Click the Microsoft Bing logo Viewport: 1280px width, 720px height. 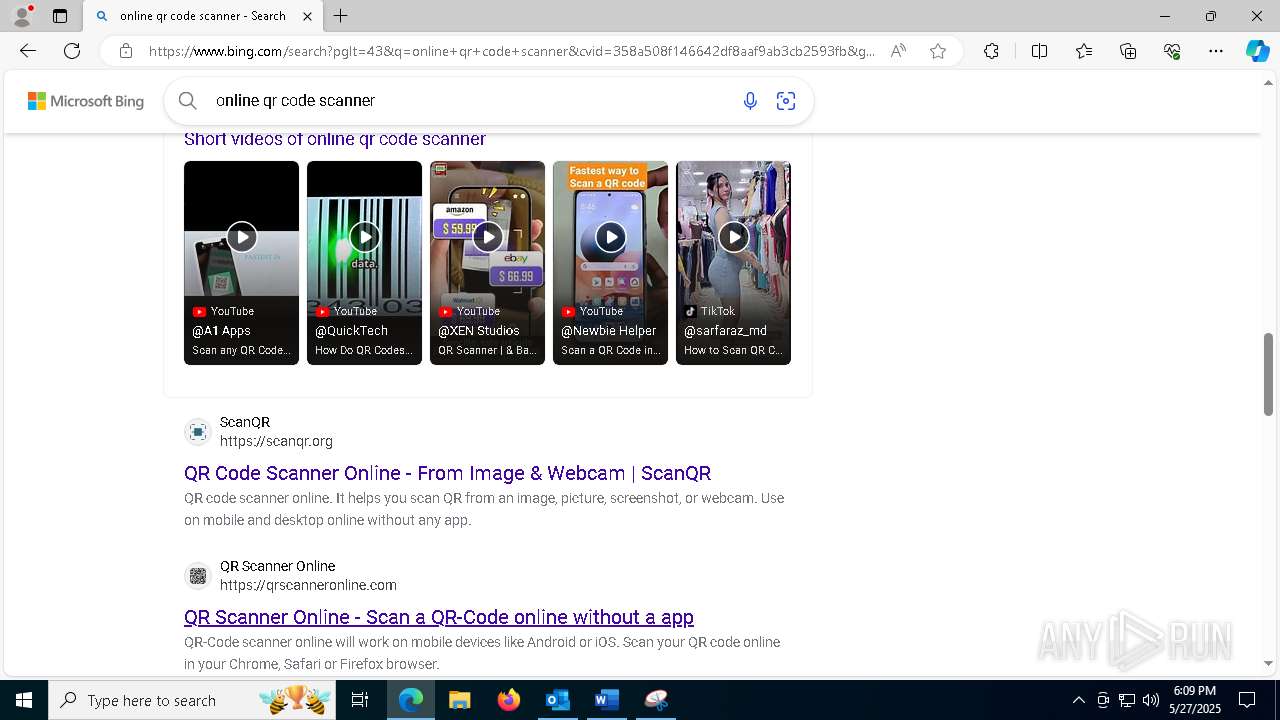coord(86,101)
